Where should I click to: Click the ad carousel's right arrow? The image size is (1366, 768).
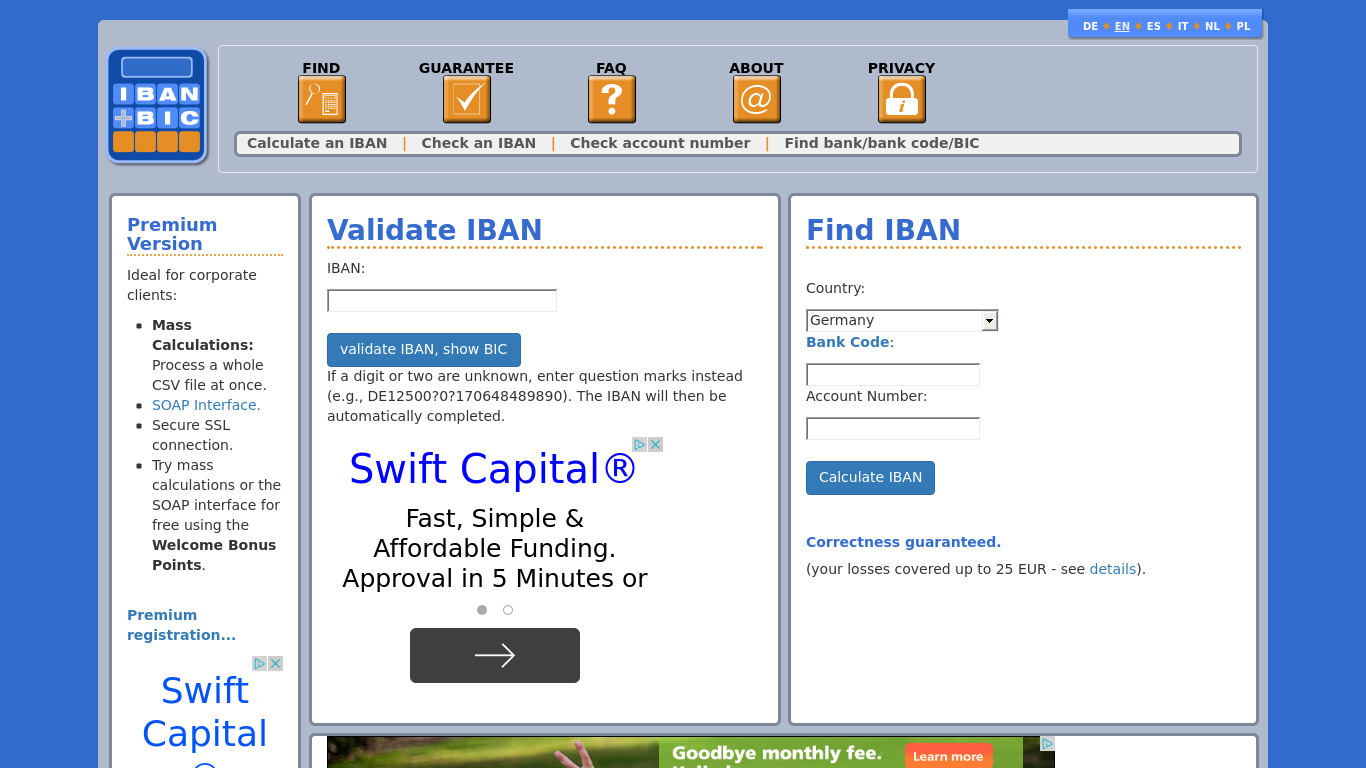point(494,655)
